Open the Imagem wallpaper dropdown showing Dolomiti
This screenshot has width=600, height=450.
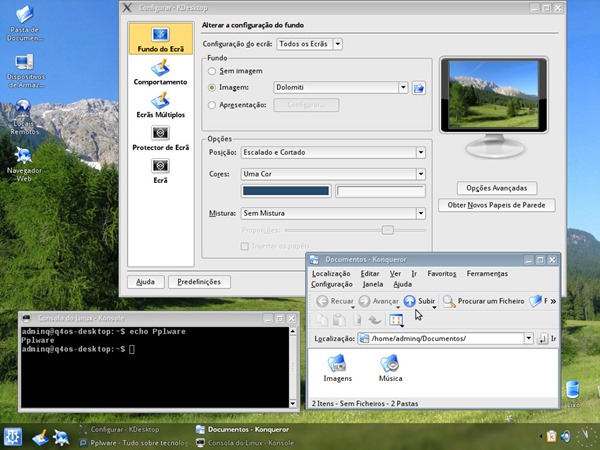tap(341, 88)
